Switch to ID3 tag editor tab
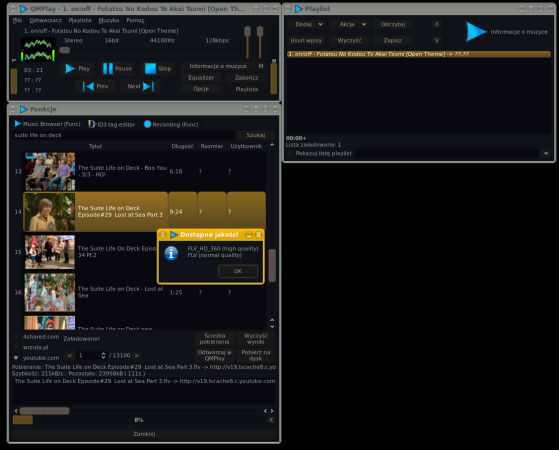The height and width of the screenshot is (450, 559). tap(112, 124)
